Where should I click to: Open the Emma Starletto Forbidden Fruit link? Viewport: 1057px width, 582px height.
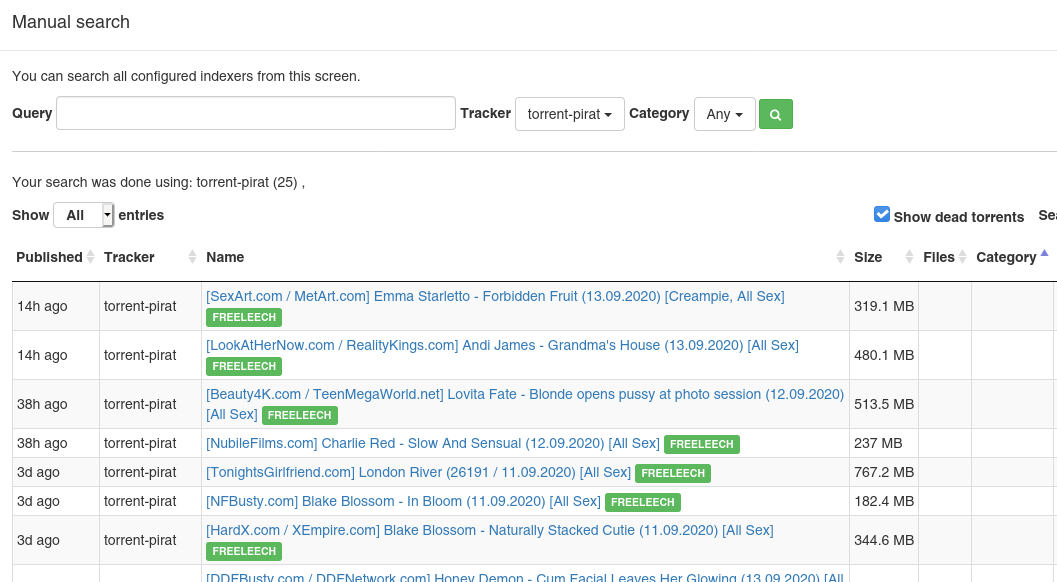click(495, 296)
